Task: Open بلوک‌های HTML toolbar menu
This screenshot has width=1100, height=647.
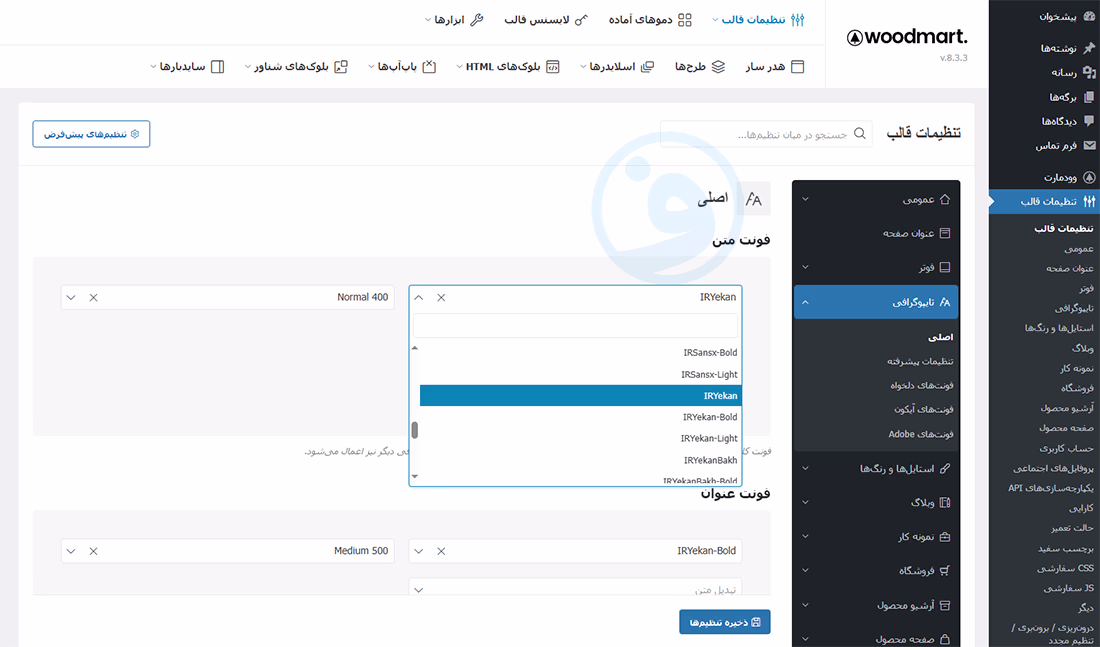Action: 509,67
